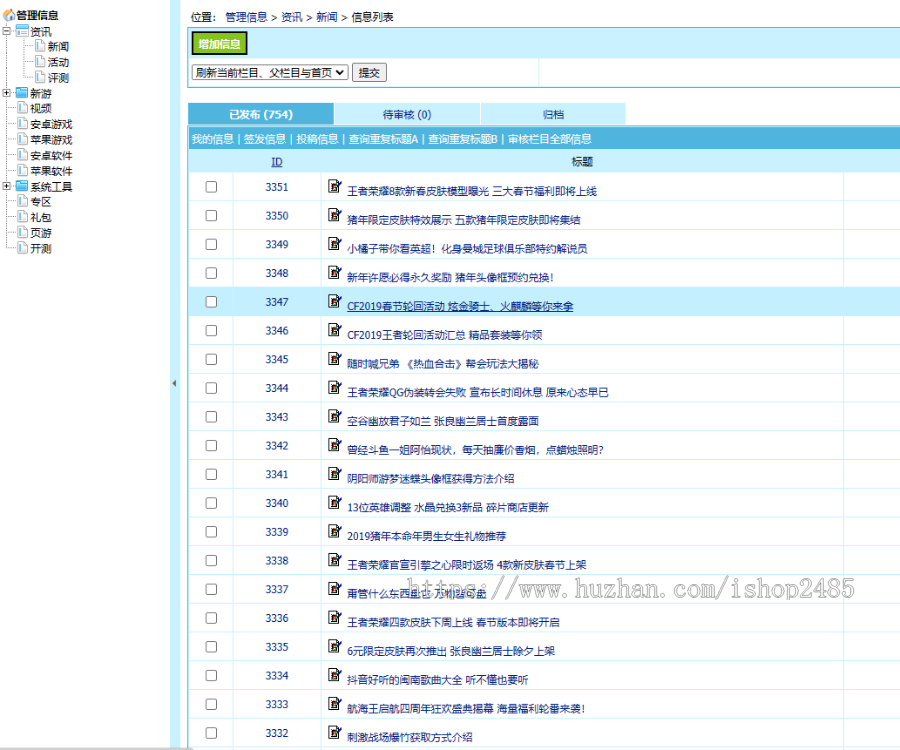Click the edit icon beside article 3334
The width and height of the screenshot is (900, 750).
pyautogui.click(x=335, y=675)
